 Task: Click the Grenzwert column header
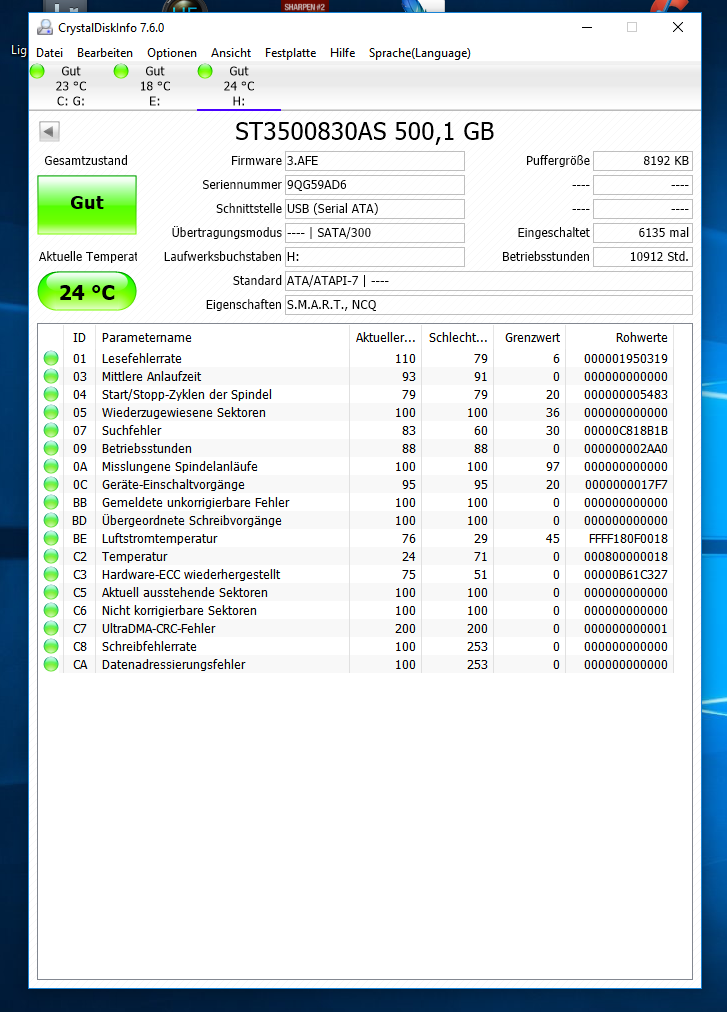click(x=530, y=338)
